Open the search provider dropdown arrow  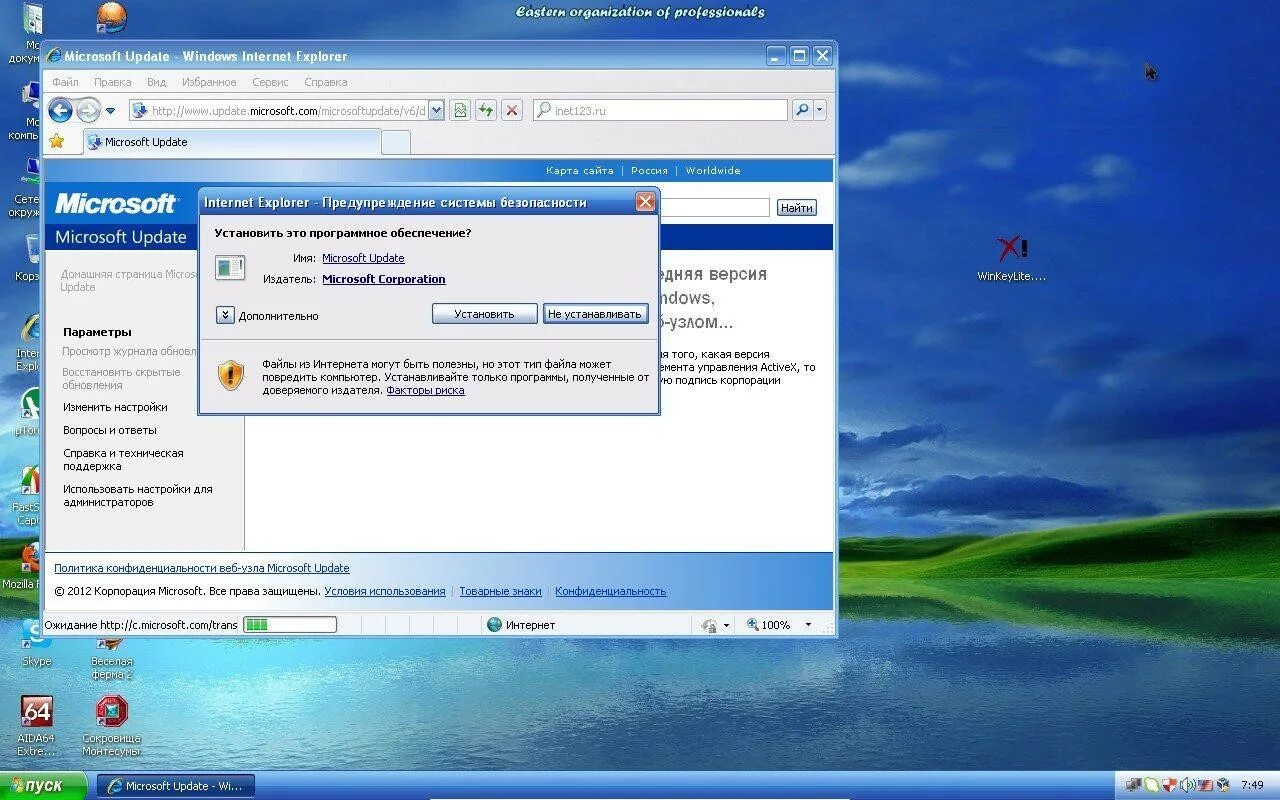click(x=820, y=111)
